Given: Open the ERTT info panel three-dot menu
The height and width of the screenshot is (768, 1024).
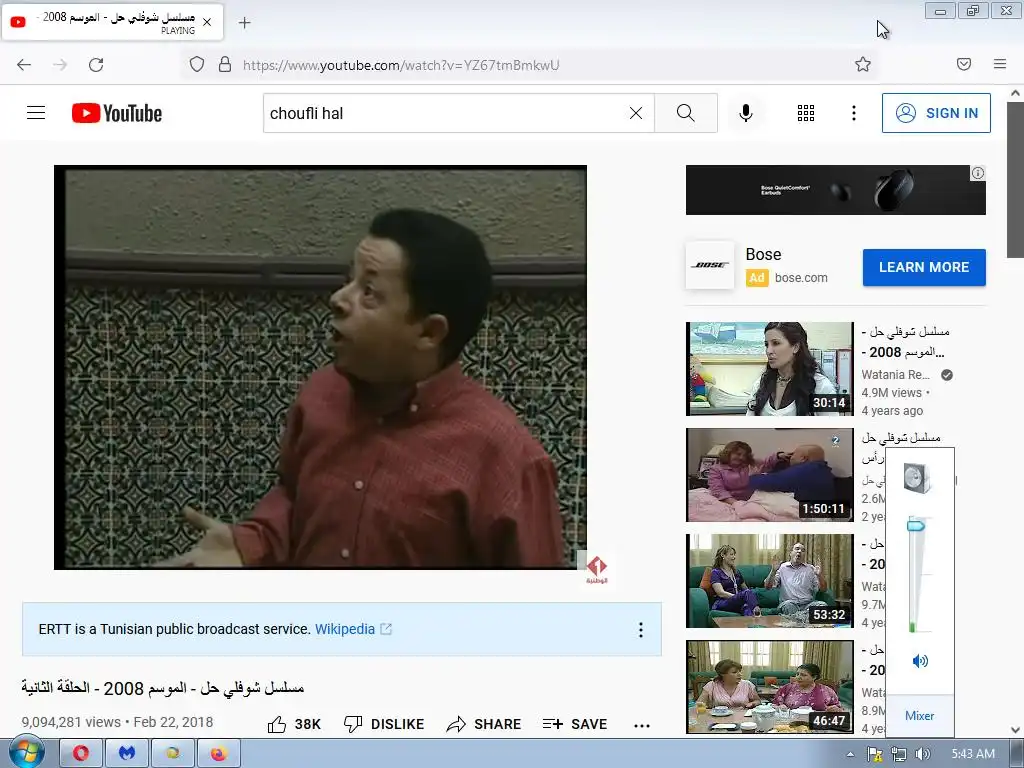Looking at the screenshot, I should point(641,630).
